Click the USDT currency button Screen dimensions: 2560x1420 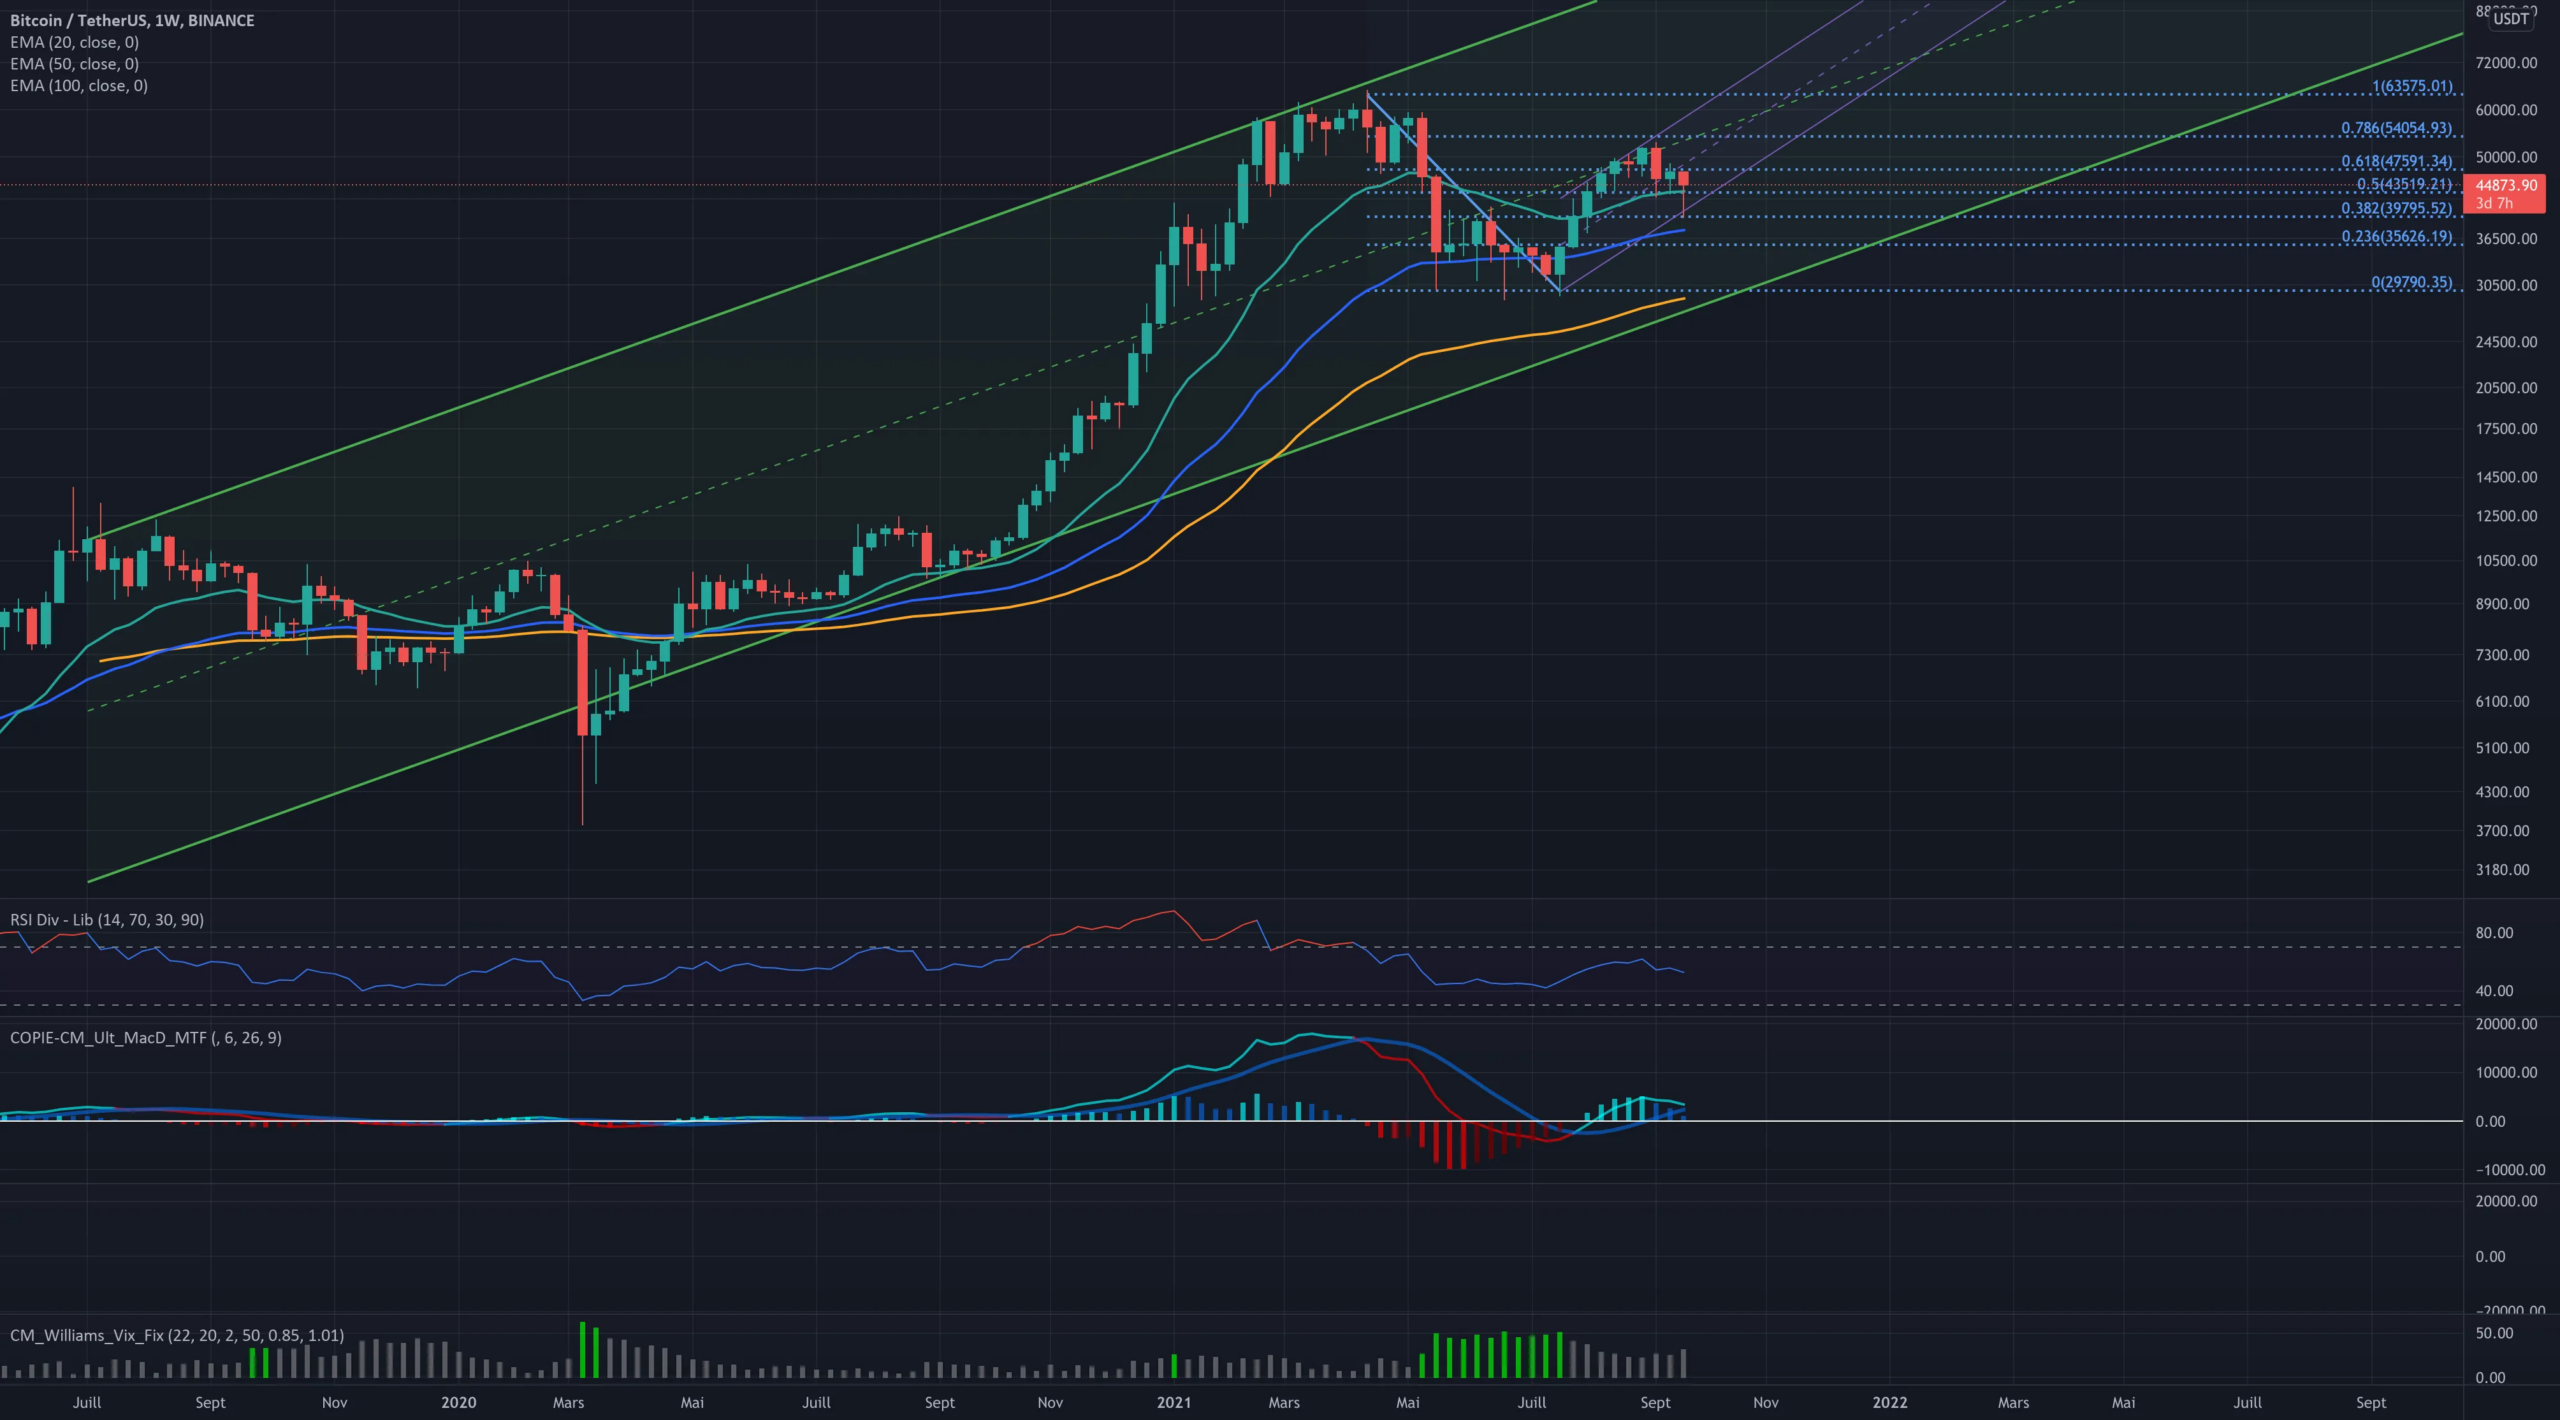[x=2511, y=19]
